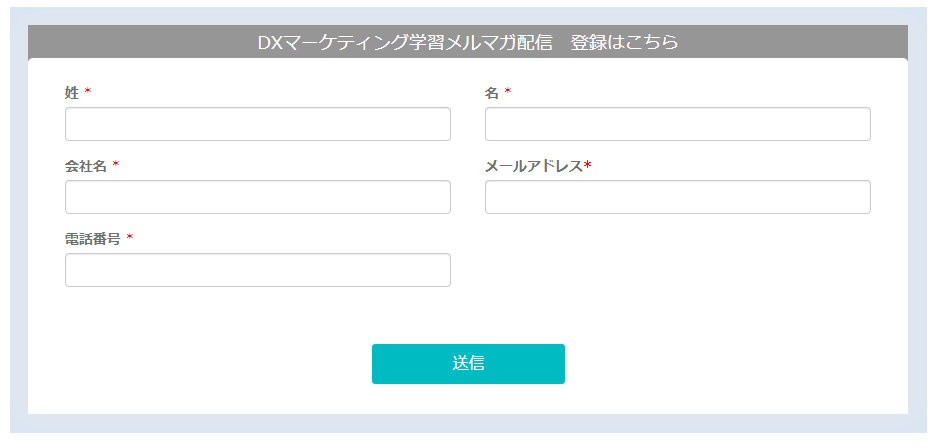Click the 名 field label text
938x448 pixels.
coord(492,92)
